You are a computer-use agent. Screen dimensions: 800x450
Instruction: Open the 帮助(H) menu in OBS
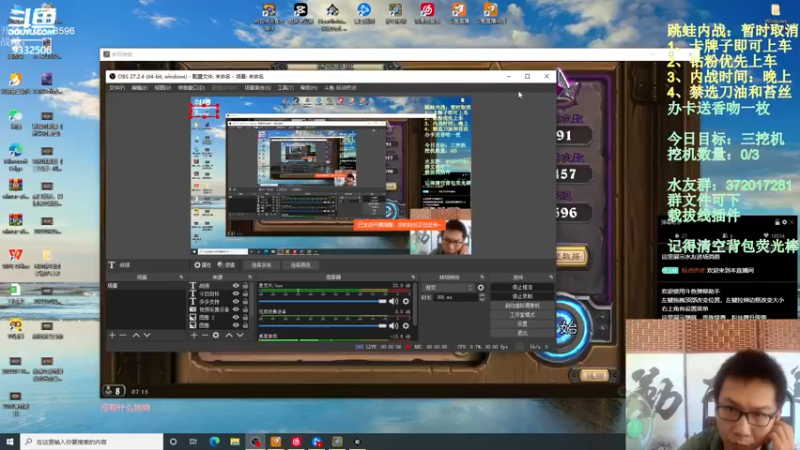[x=309, y=88]
